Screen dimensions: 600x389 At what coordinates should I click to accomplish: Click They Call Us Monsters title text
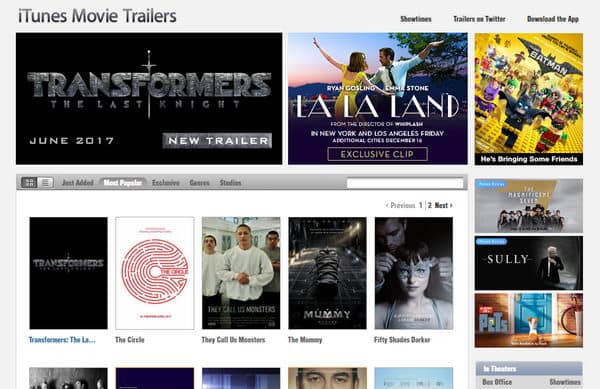233,340
